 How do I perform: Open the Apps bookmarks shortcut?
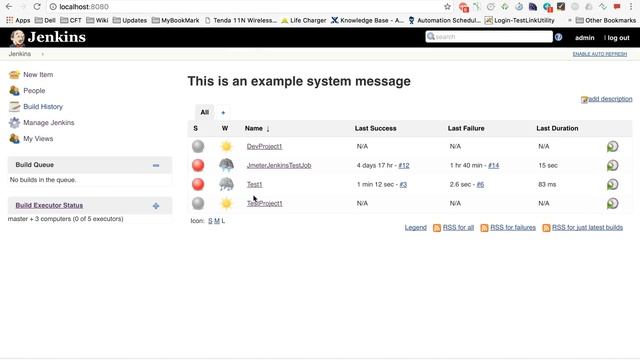pyautogui.click(x=18, y=20)
